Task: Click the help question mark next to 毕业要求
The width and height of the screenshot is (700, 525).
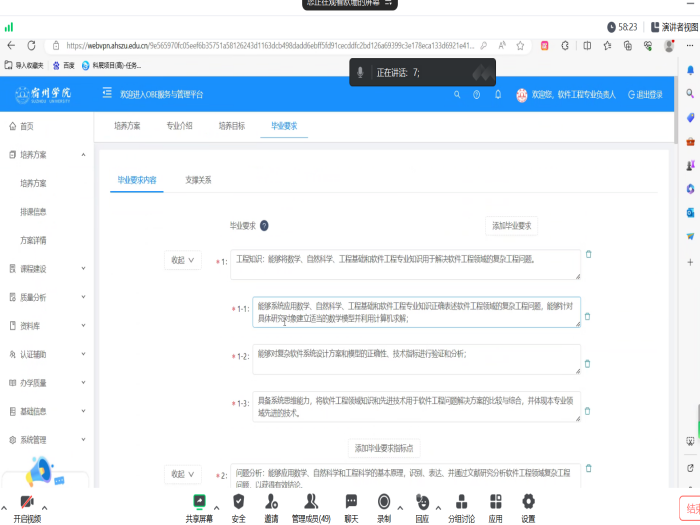Action: click(264, 226)
